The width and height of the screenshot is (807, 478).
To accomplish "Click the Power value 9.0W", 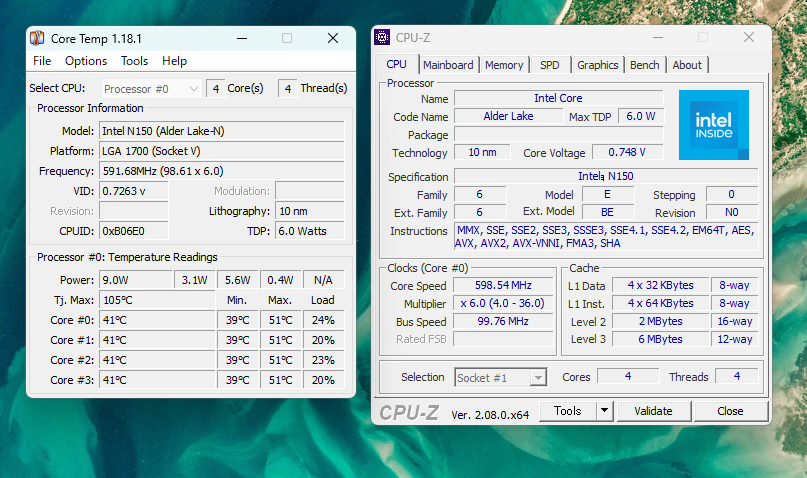I will (135, 280).
